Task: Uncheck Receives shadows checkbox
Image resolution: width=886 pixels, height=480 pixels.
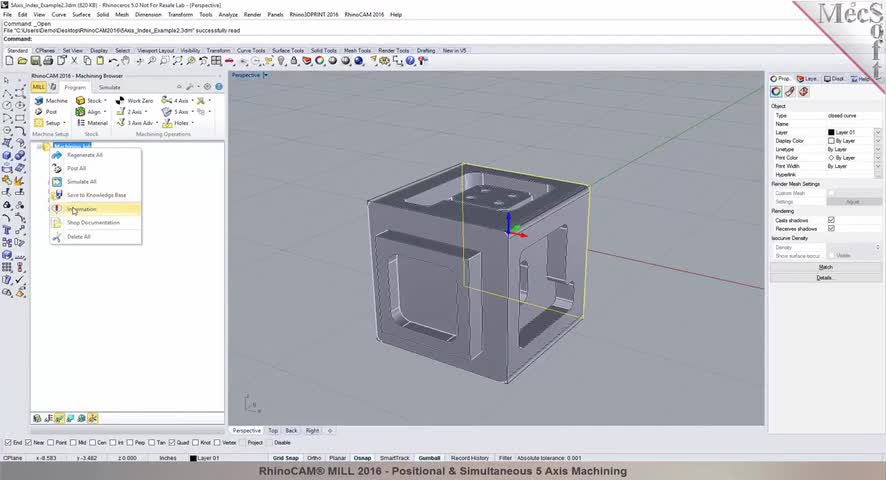Action: pyautogui.click(x=831, y=228)
